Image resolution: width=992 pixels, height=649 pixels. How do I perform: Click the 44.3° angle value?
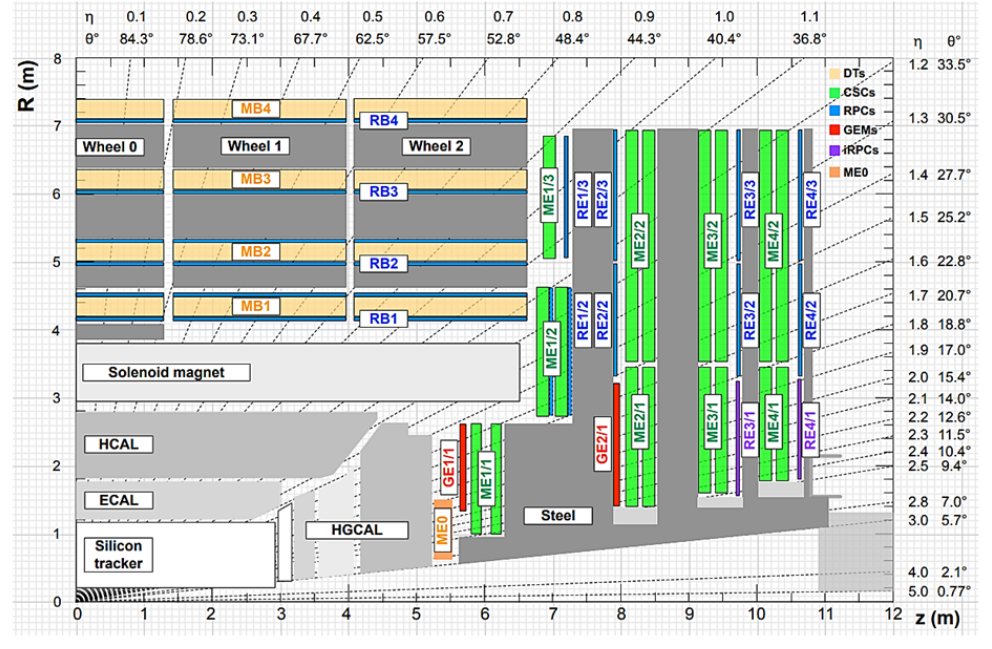[644, 39]
